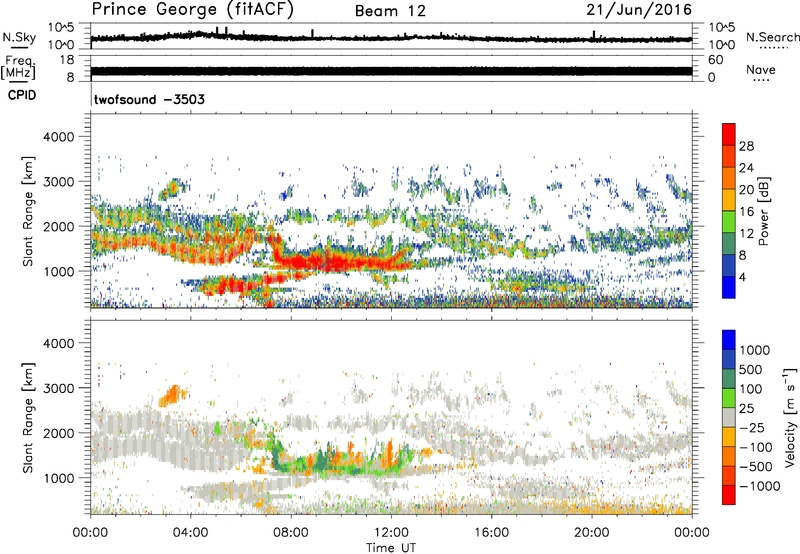Image resolution: width=800 pixels, height=554 pixels.
Task: Click the black frequency band in the Freq panel
Action: [x=391, y=71]
